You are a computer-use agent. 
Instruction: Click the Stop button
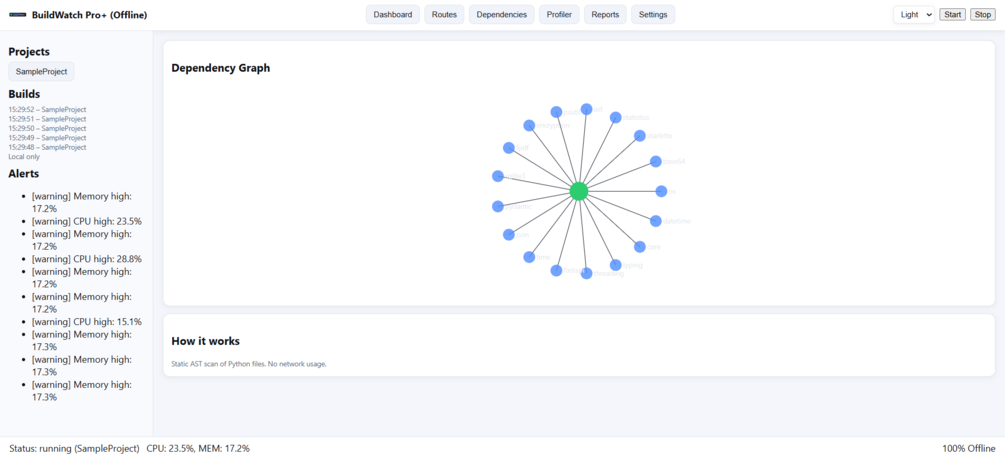point(981,15)
